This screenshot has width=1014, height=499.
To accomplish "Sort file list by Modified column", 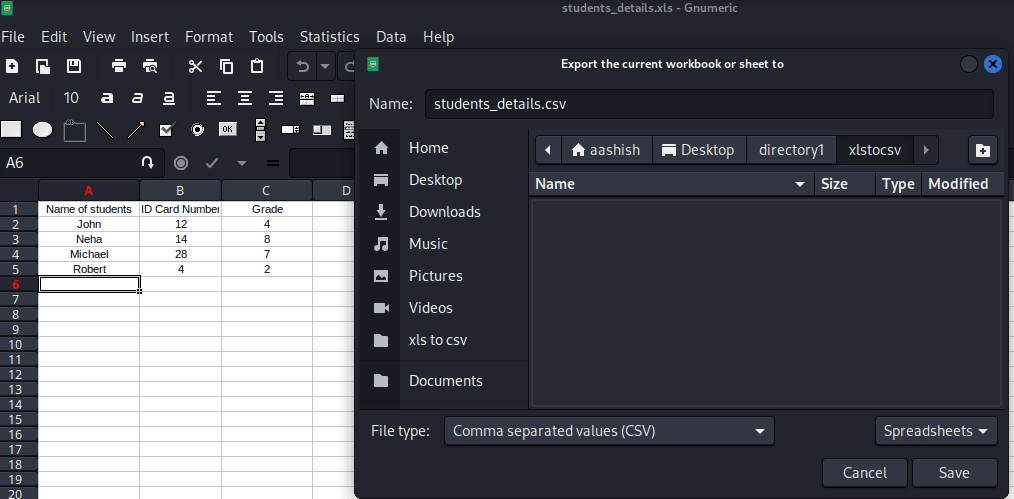I will 962,184.
